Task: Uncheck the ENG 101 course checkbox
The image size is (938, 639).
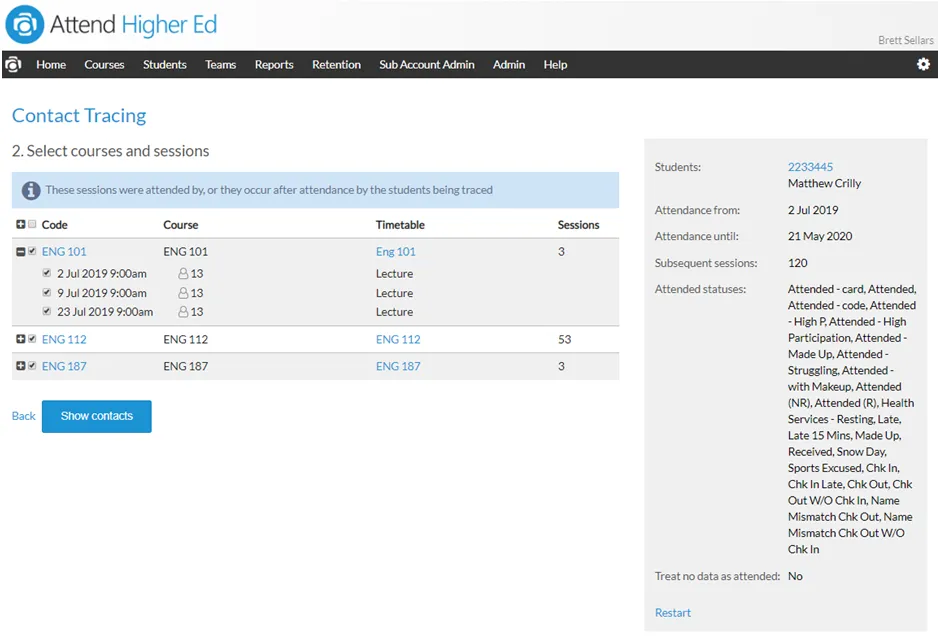Action: point(32,251)
